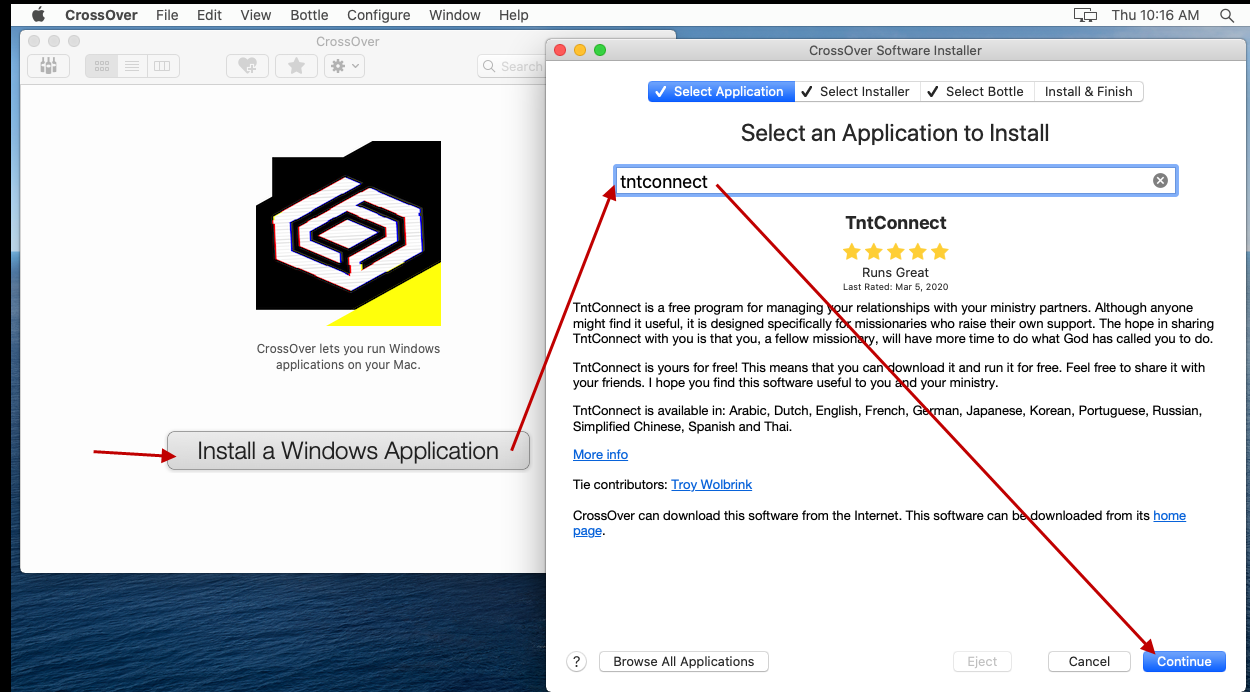Click the bottles icon in CrossOver toolbar

(48, 66)
